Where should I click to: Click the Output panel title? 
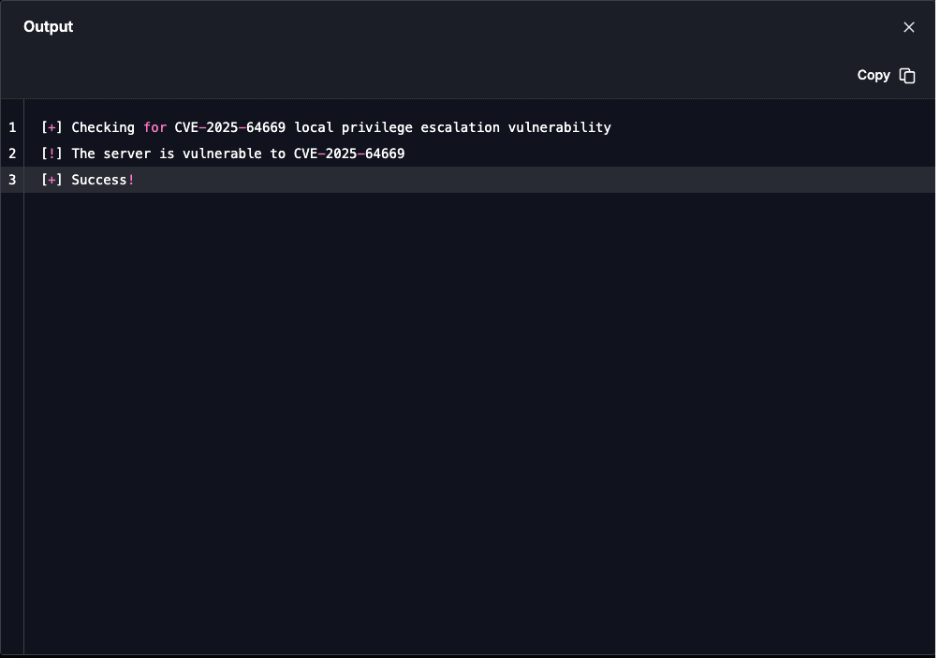(x=48, y=27)
